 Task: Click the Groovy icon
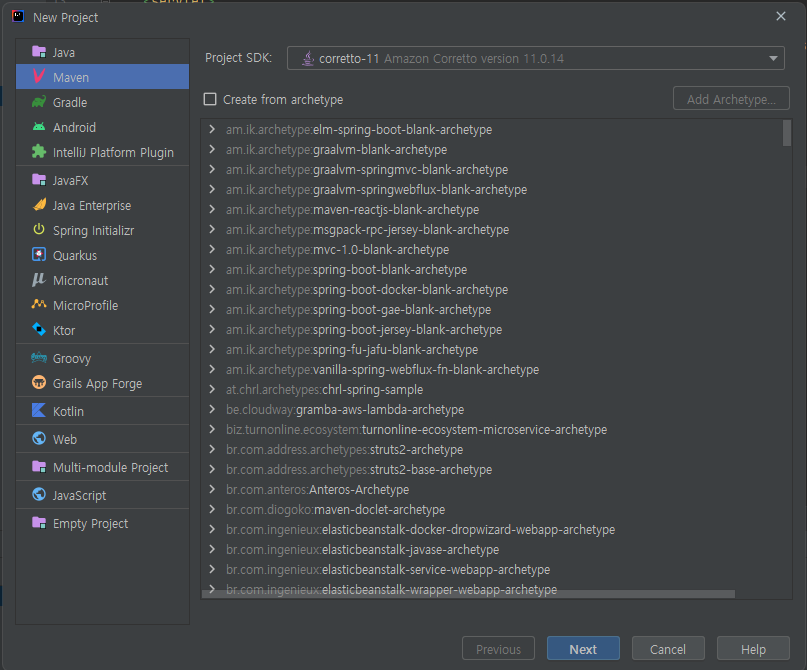tap(39, 357)
